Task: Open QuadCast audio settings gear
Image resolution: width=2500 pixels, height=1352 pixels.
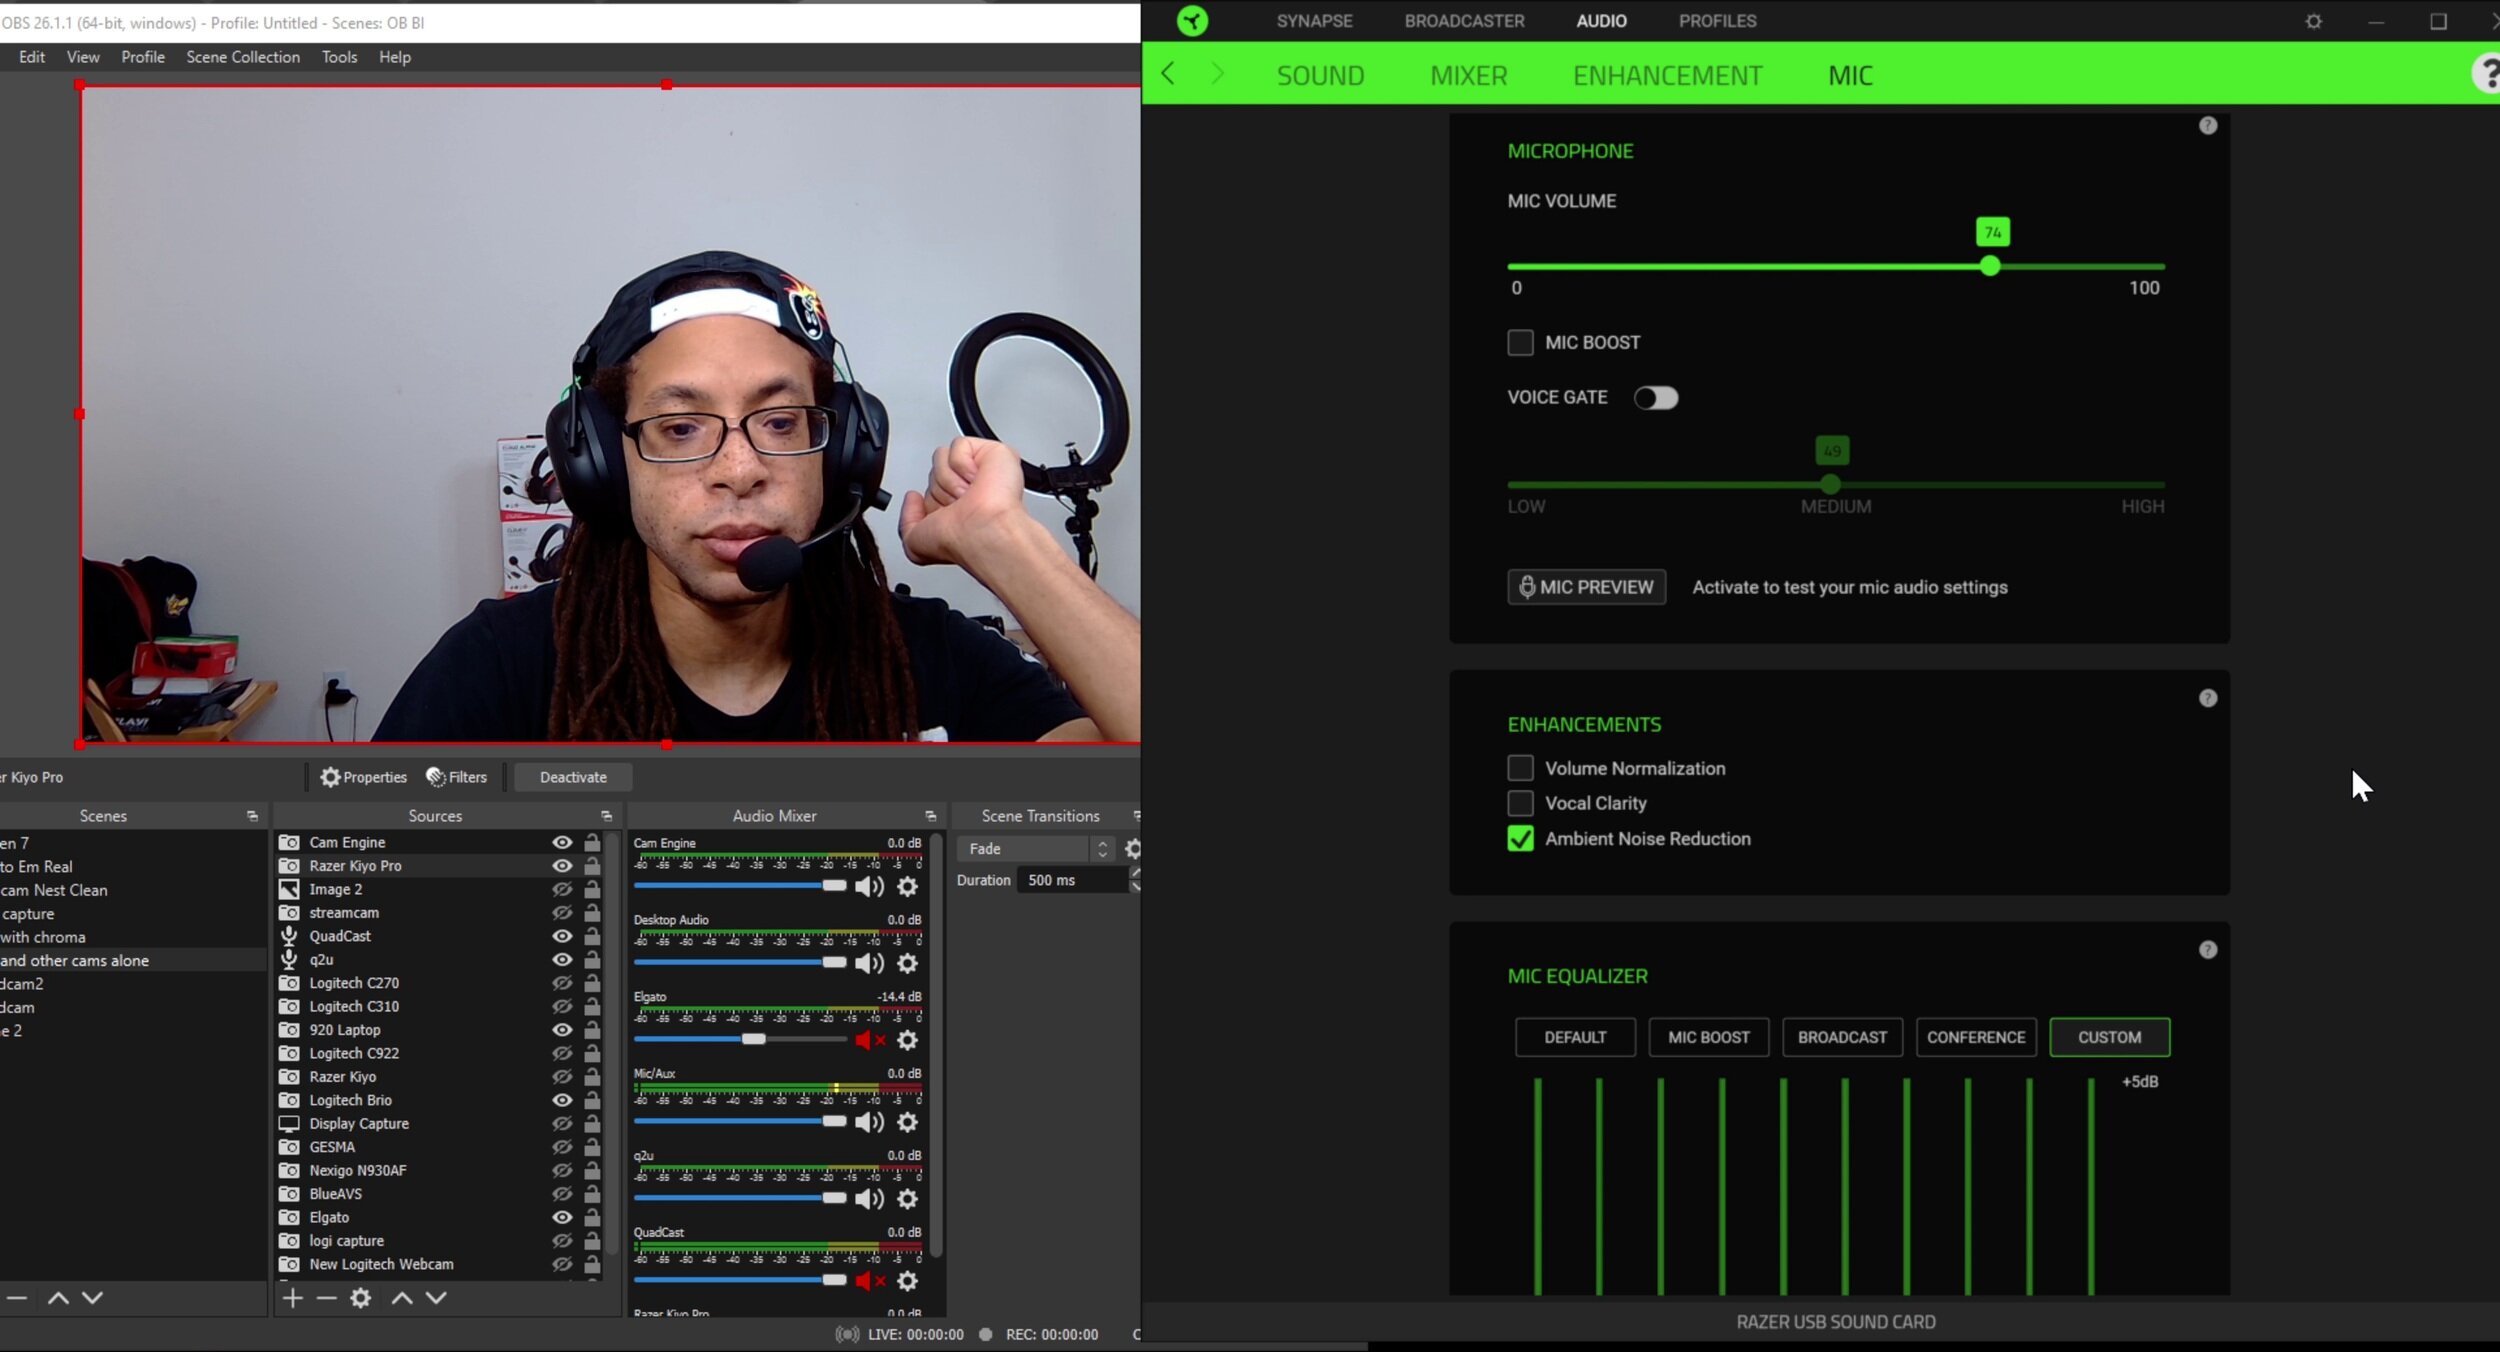Action: click(x=908, y=1282)
